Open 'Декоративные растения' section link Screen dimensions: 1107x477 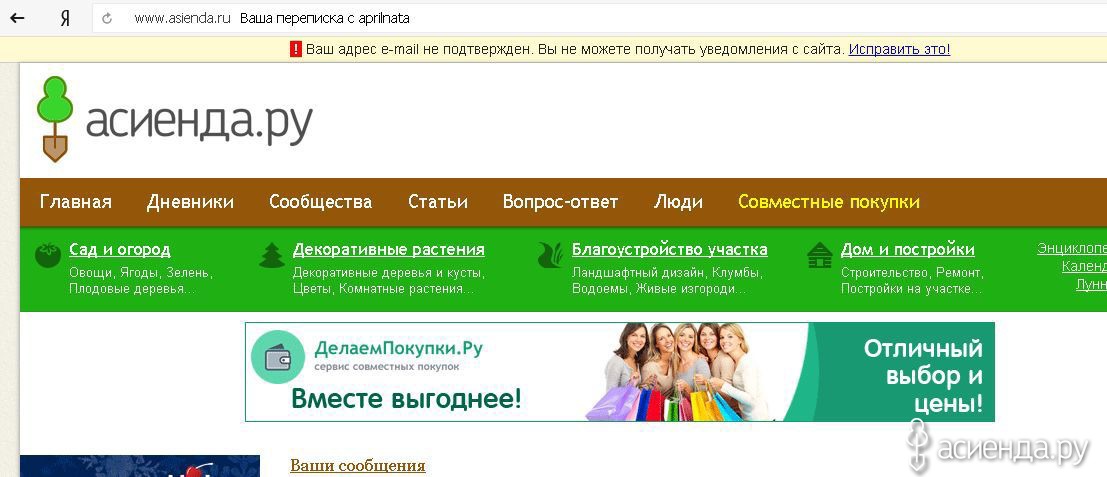coord(389,250)
